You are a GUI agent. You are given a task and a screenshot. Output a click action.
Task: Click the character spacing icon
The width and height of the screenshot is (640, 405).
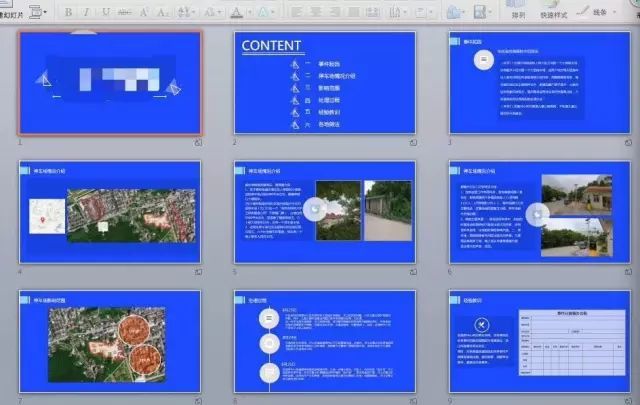183,12
